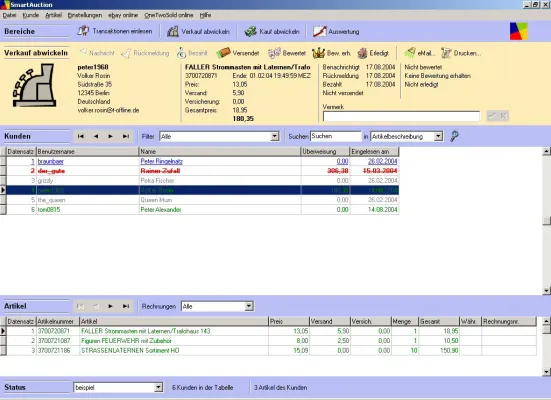Click the Vermerk text field
Viewport: 551px width, 400px height.
[401, 116]
